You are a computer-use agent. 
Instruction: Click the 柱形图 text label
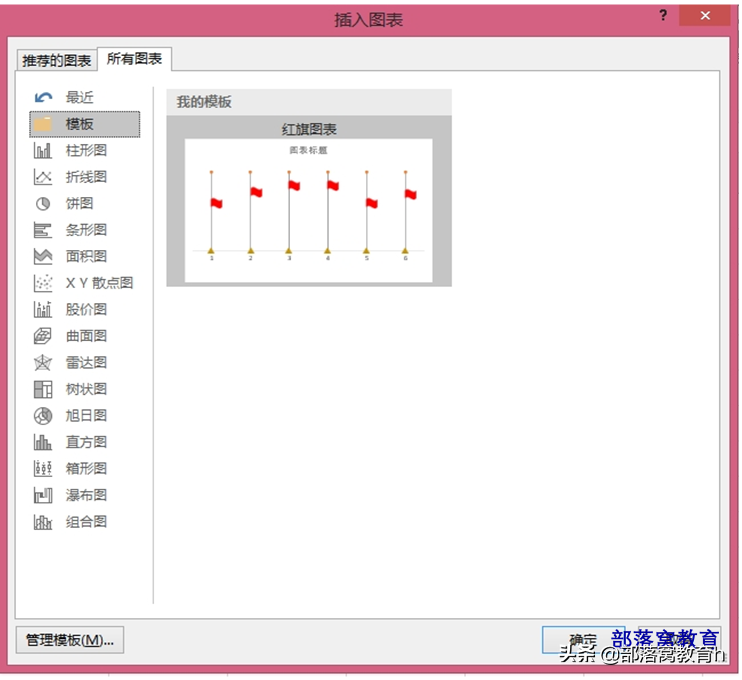point(86,150)
